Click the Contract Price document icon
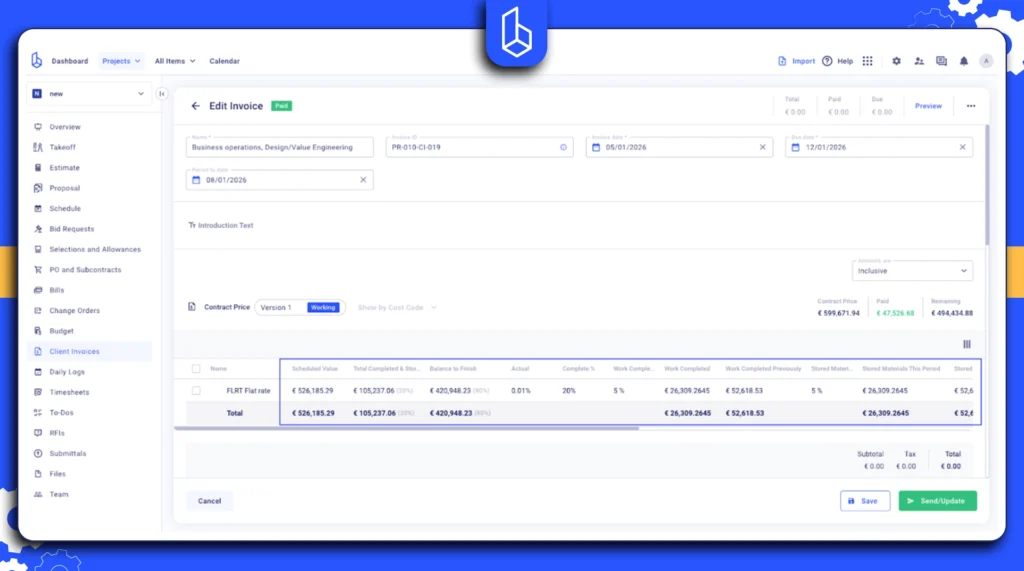 [192, 307]
